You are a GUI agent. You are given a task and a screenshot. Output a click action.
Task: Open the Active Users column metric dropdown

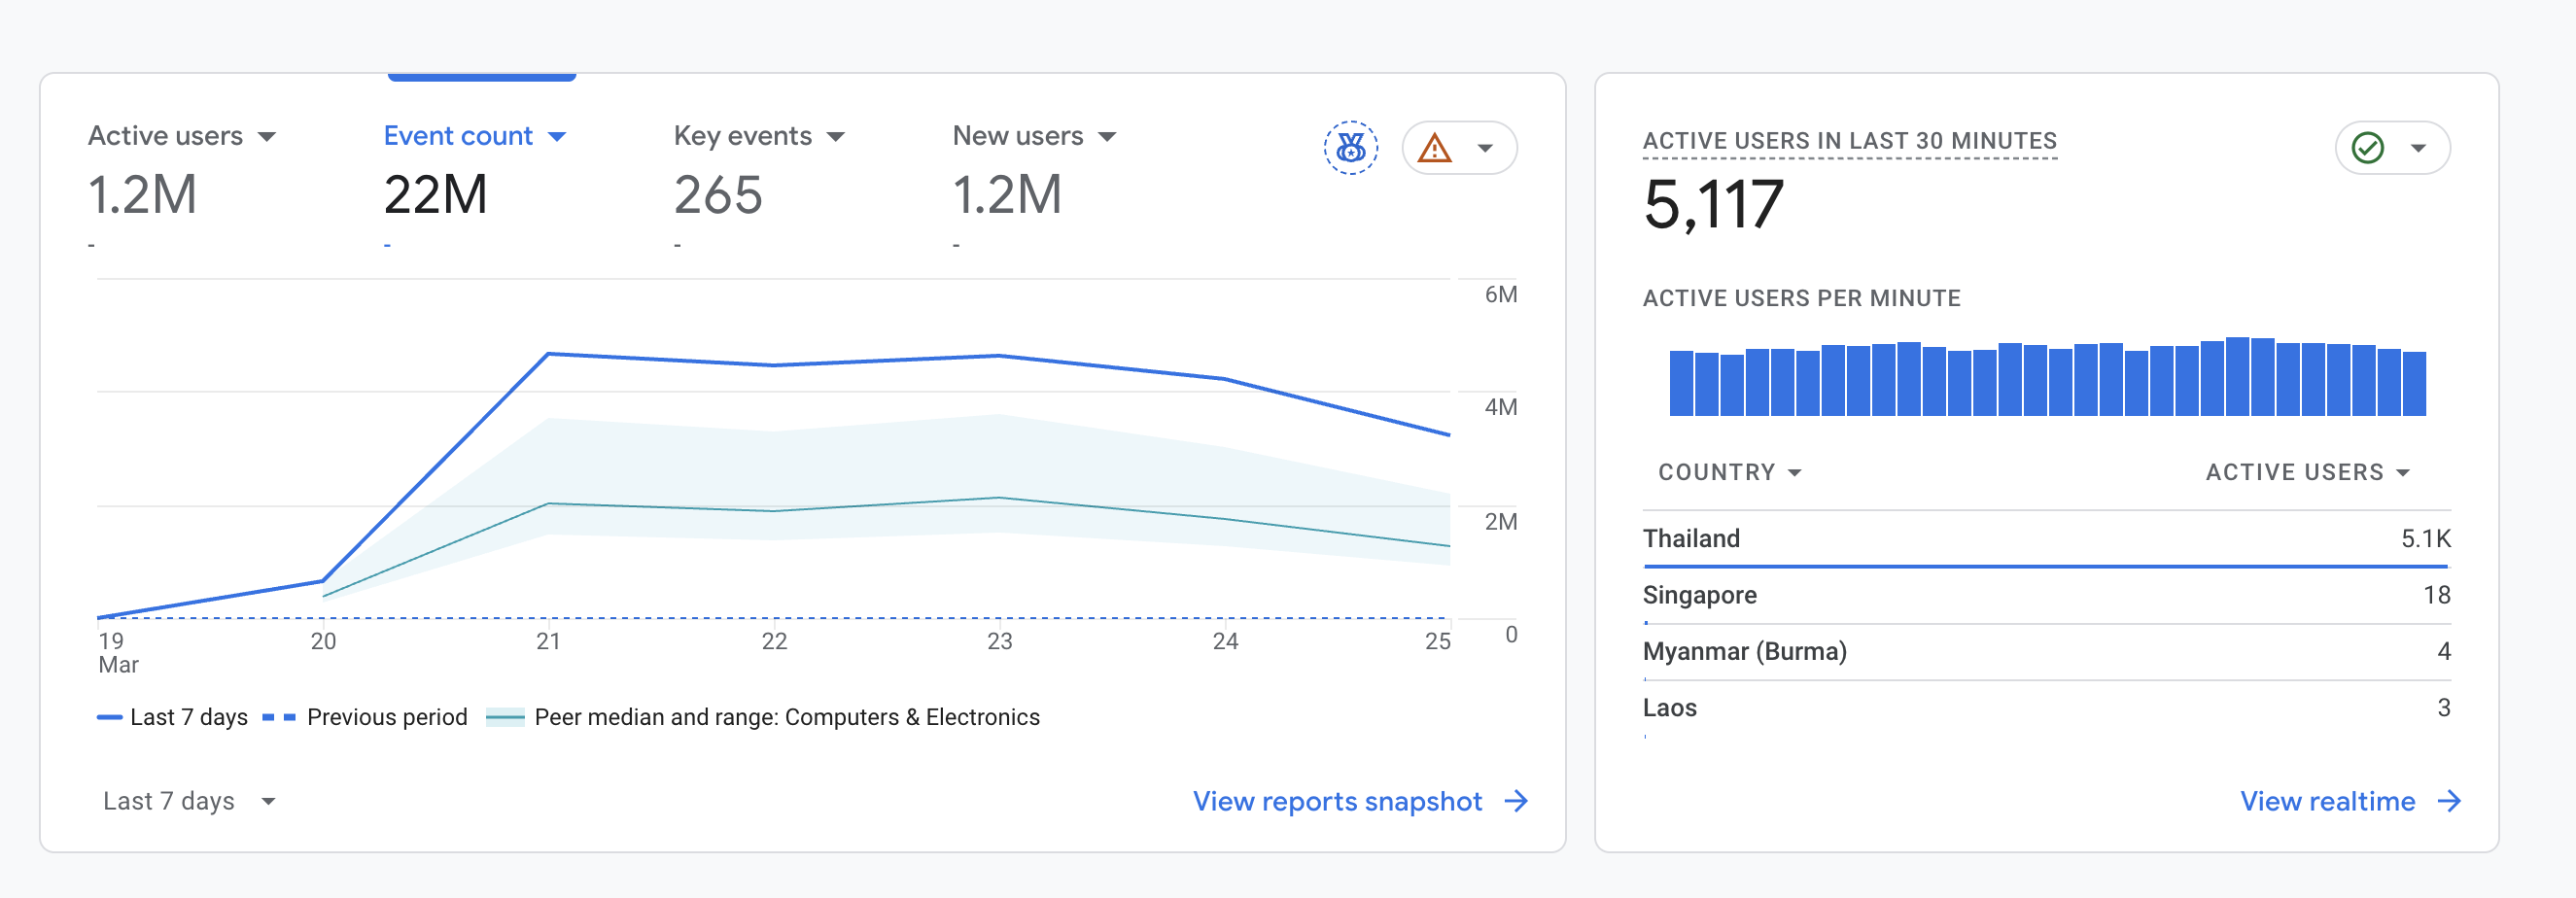(x=2307, y=472)
